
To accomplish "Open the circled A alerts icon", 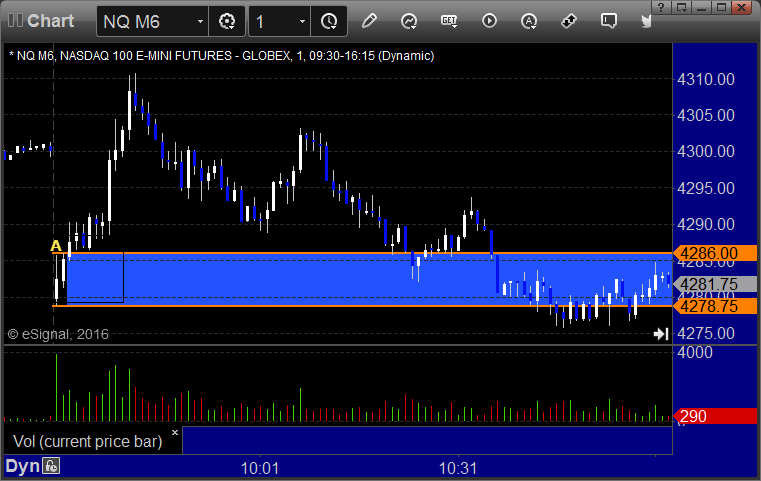I will (529, 21).
